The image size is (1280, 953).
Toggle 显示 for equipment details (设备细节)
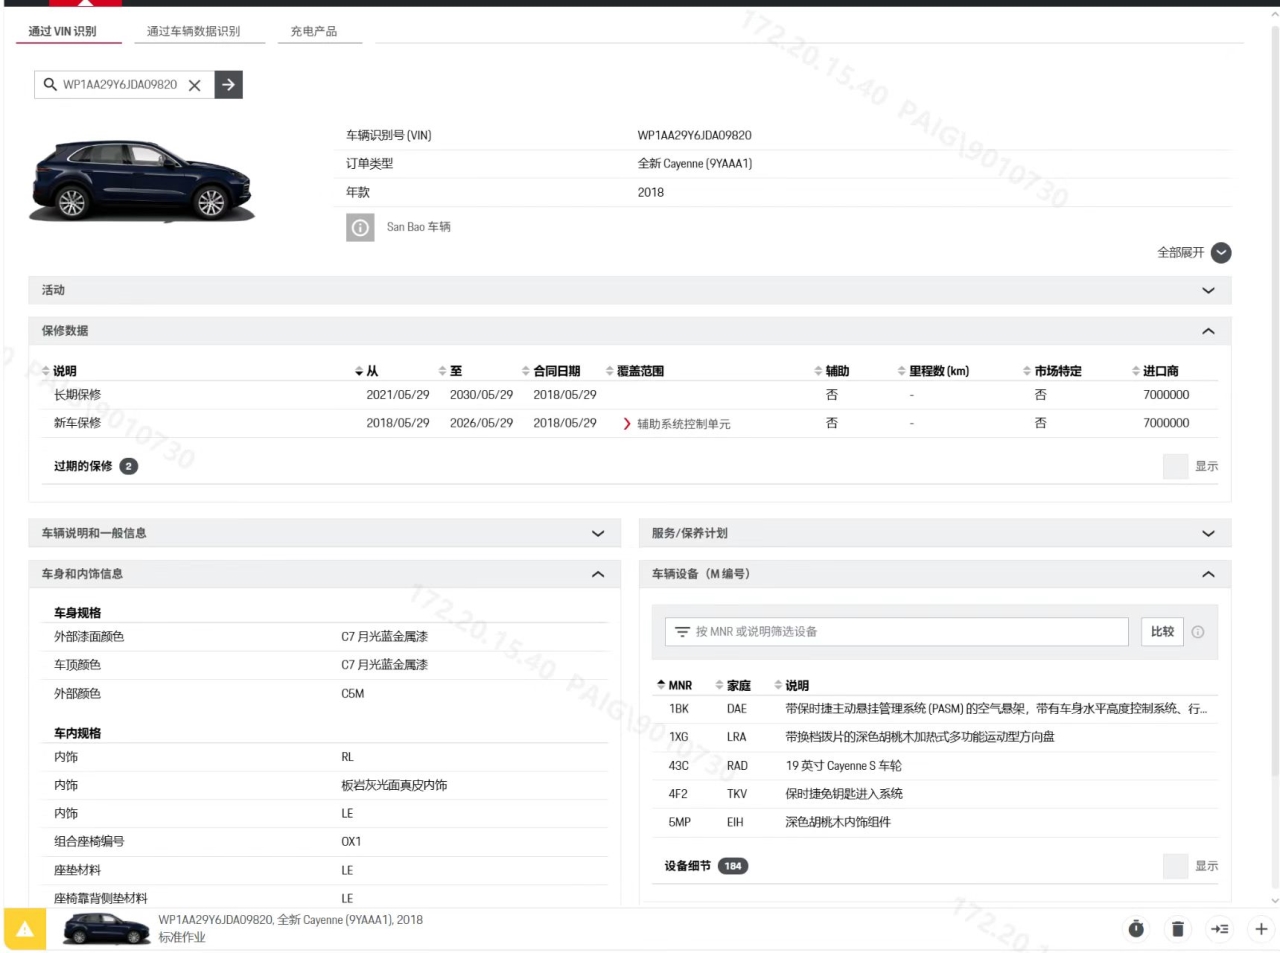point(1176,866)
